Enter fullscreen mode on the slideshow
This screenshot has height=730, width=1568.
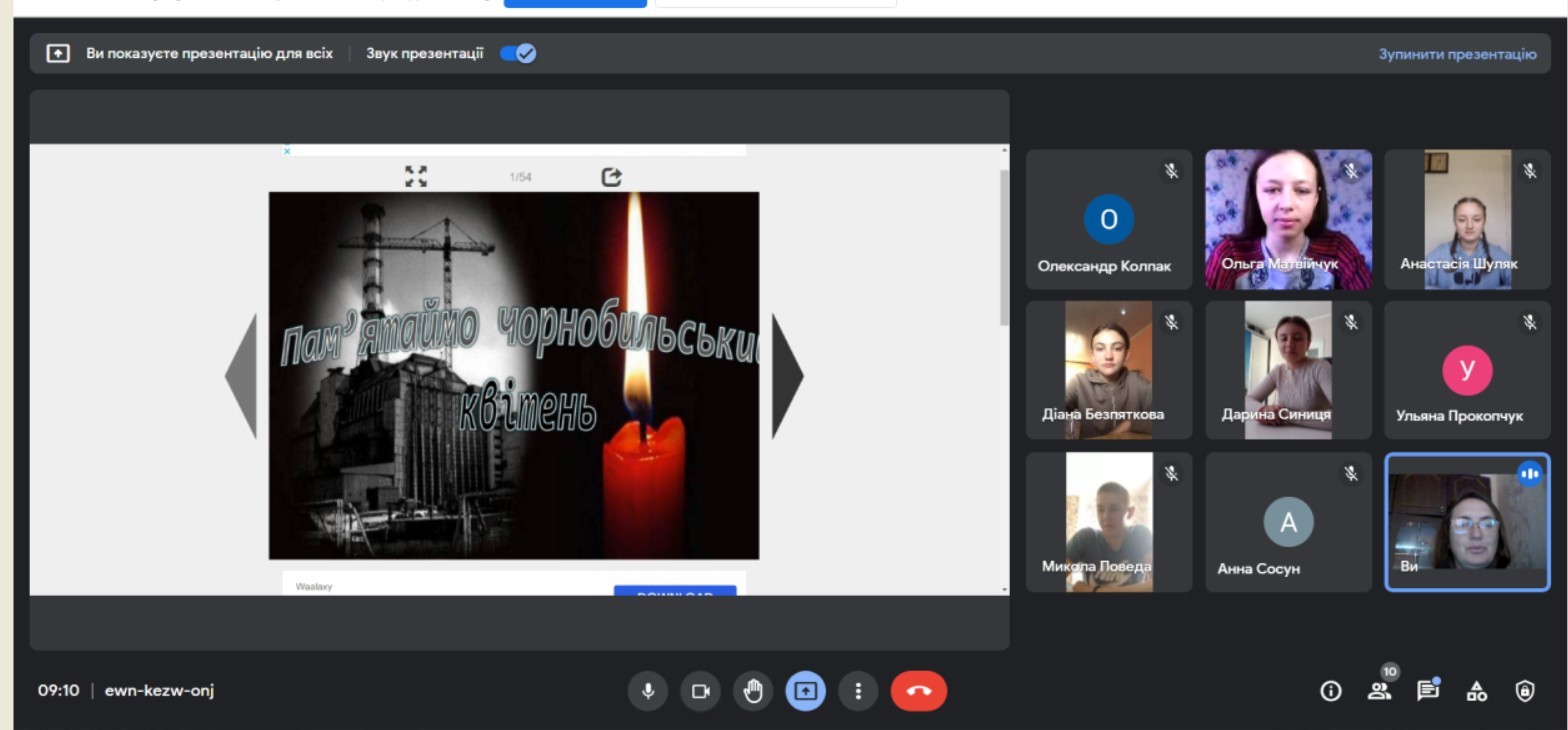click(416, 177)
